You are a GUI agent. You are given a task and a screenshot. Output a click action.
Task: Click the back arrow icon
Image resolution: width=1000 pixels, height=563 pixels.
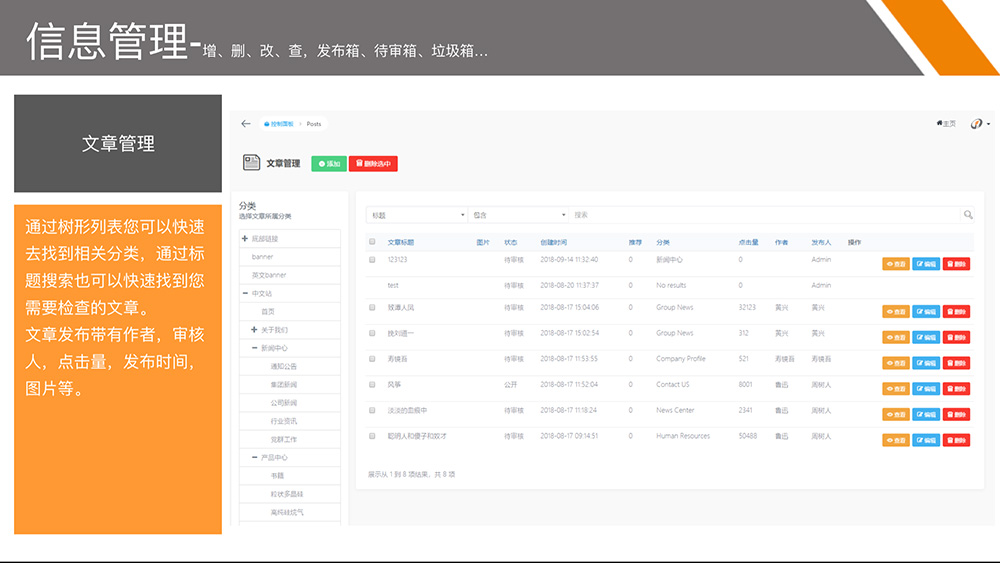tap(246, 124)
